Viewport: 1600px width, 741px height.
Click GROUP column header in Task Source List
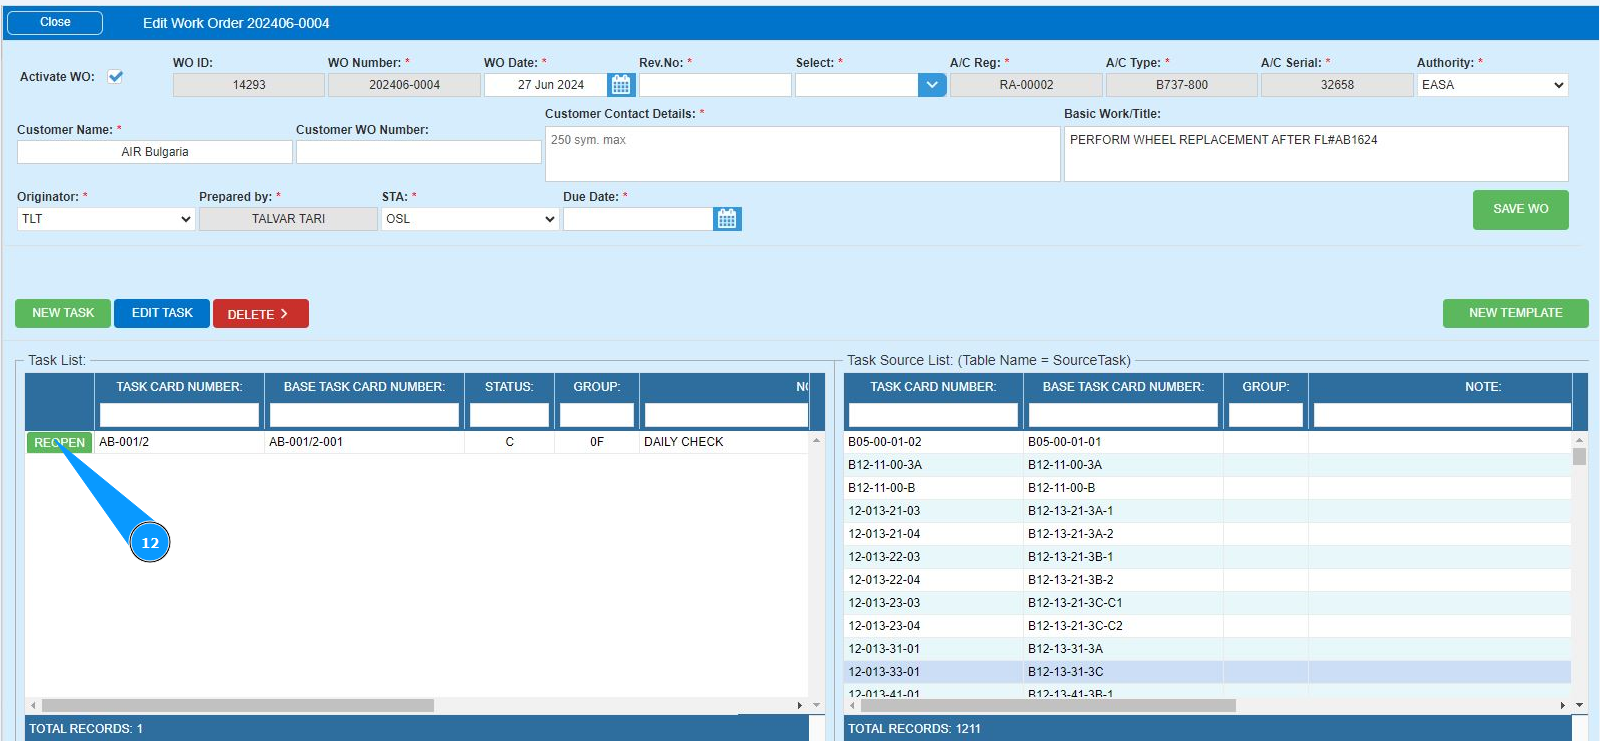[1265, 387]
